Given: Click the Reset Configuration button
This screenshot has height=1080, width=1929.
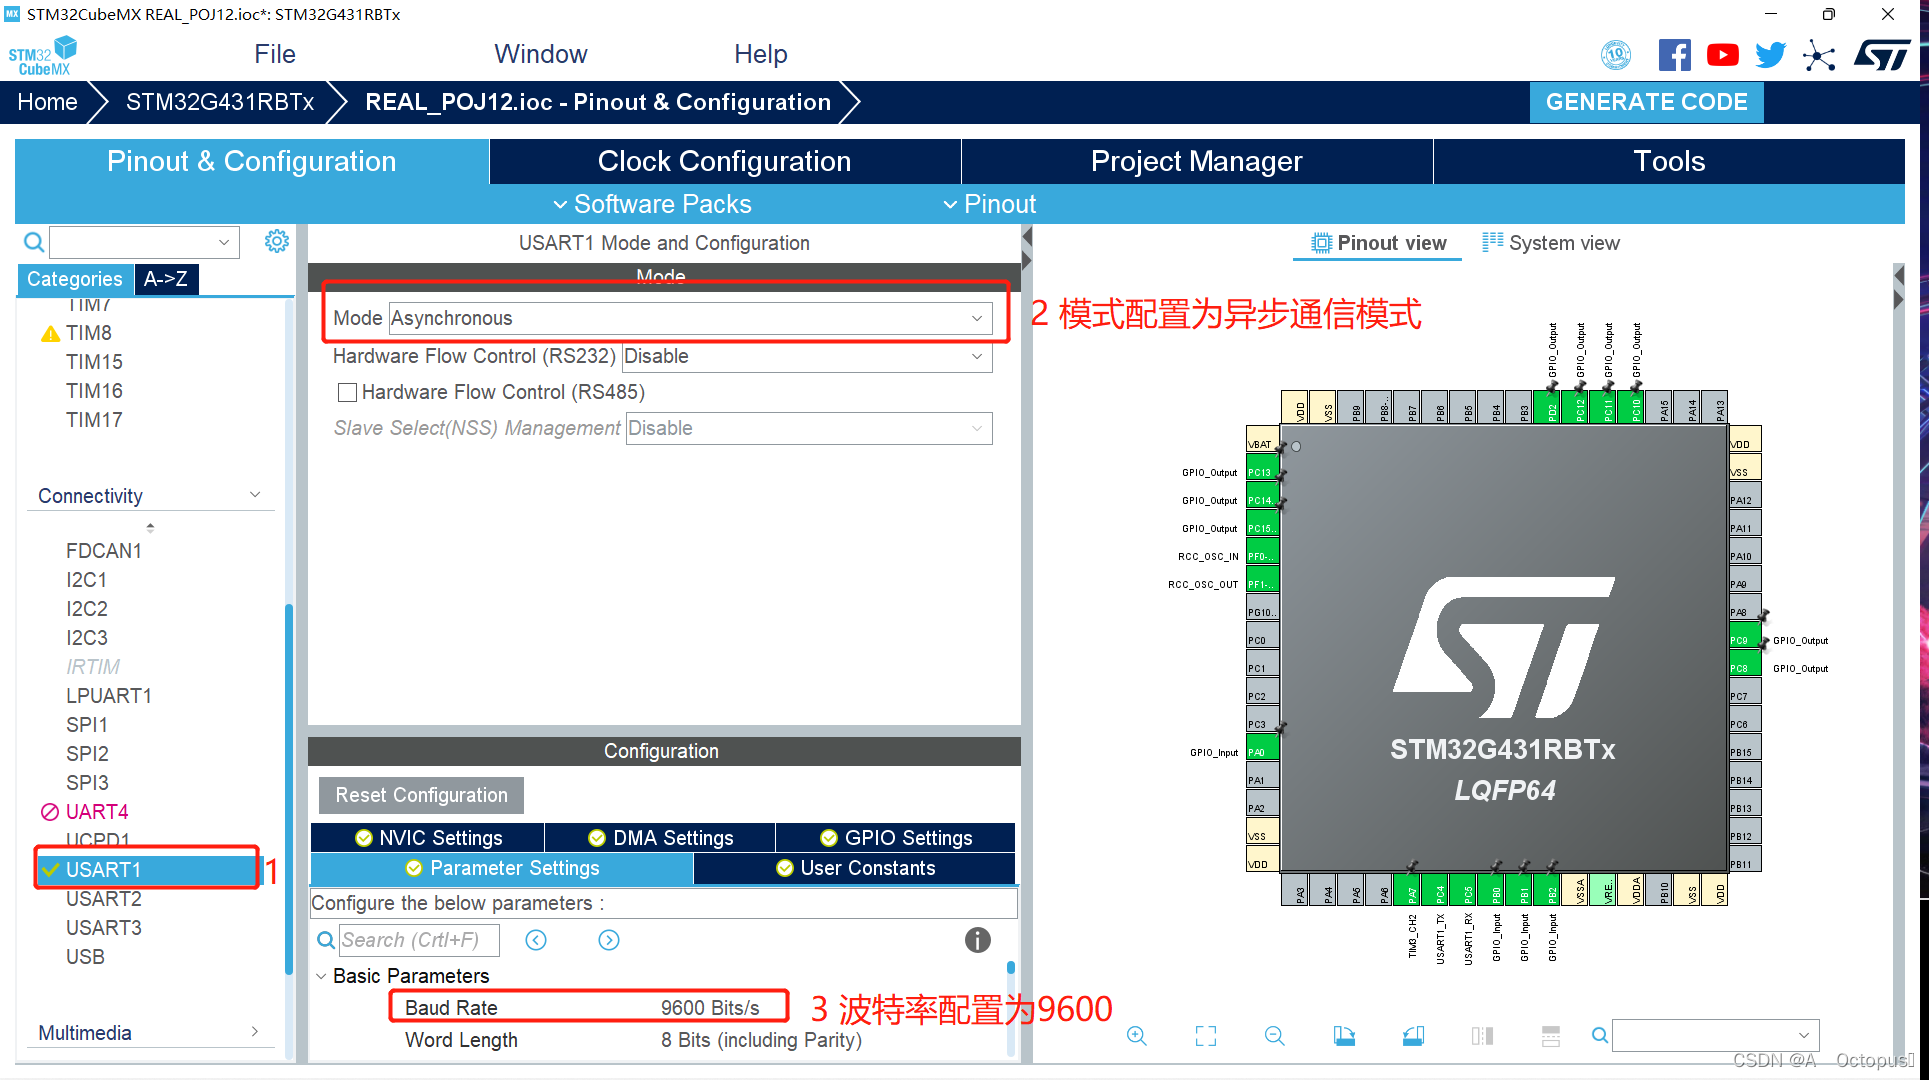Looking at the screenshot, I should (x=421, y=795).
